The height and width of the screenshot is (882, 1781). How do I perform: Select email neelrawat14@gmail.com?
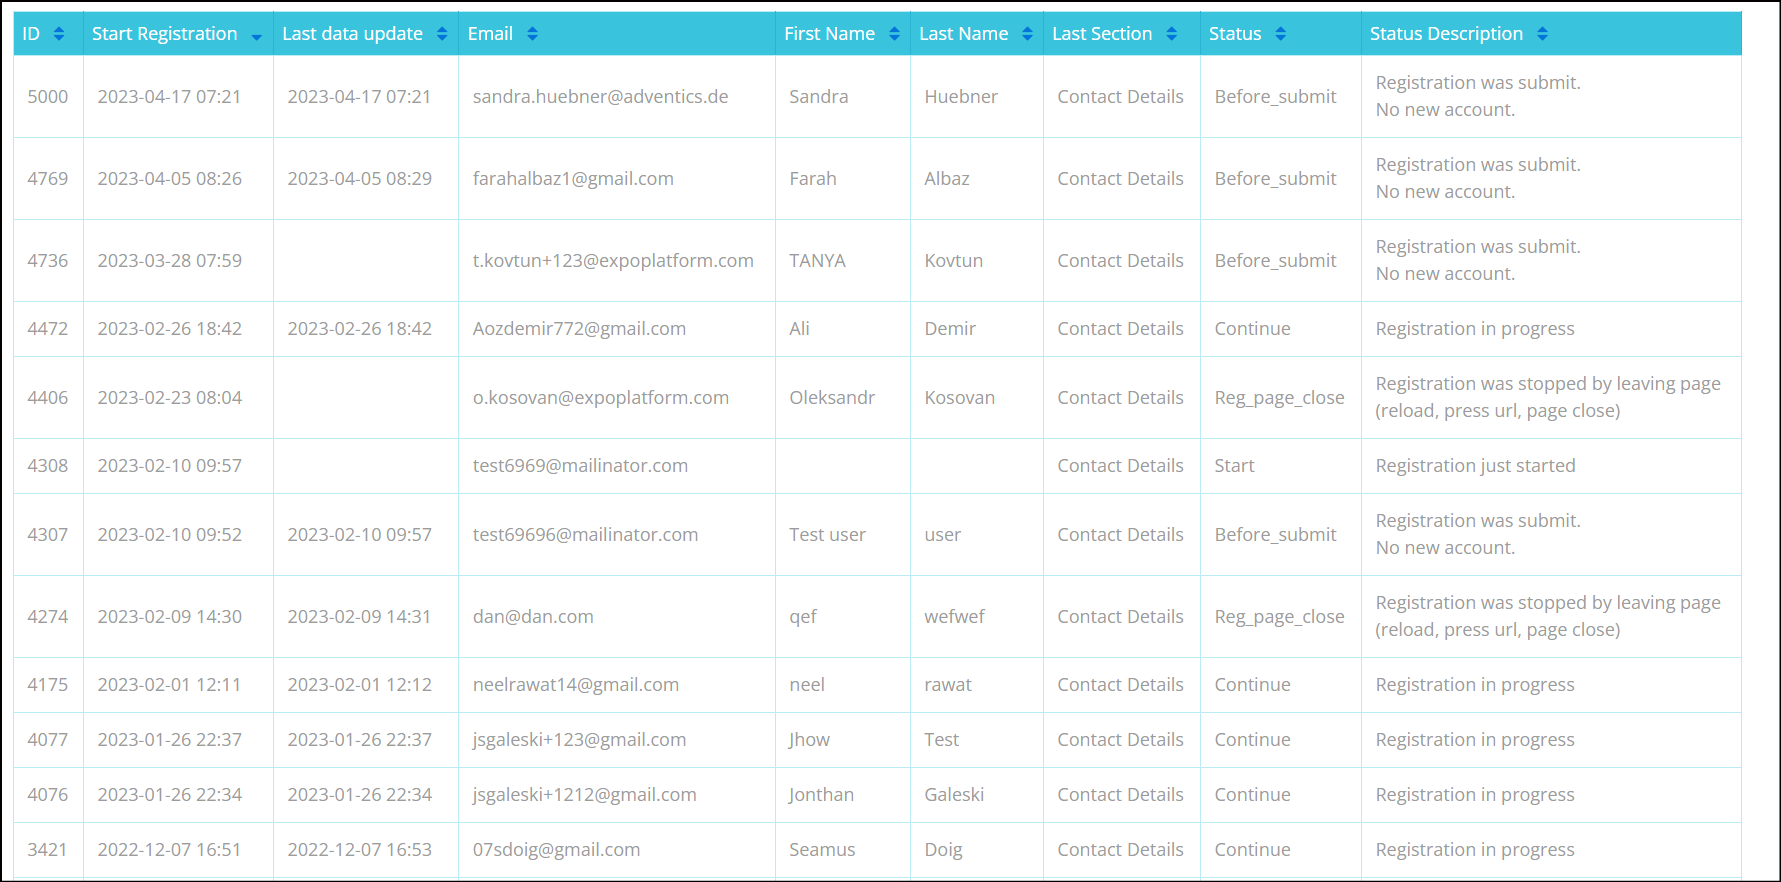point(575,685)
